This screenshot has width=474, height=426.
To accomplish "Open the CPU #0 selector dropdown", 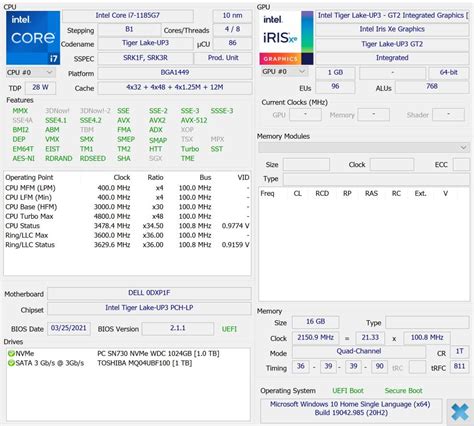I will 30,72.
